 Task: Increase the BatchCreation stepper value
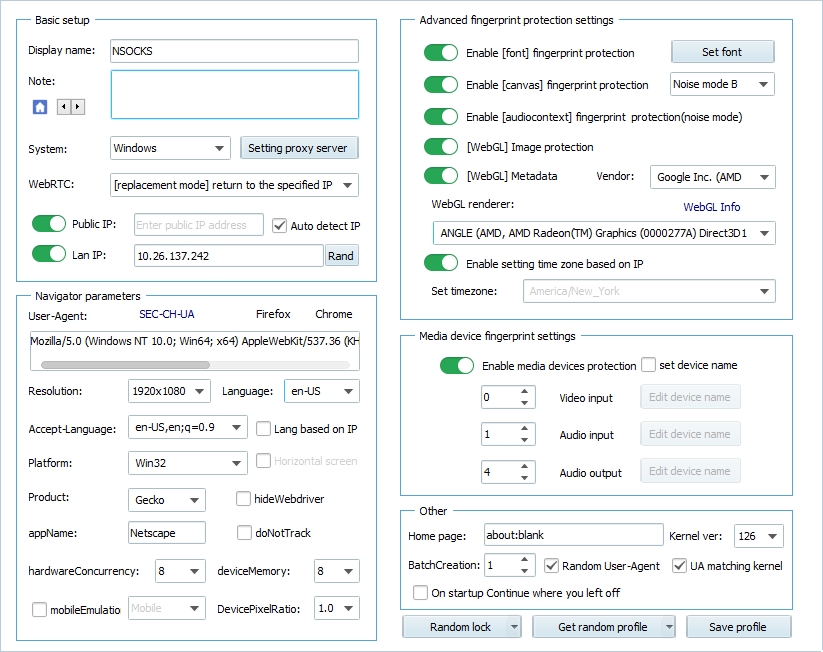524,560
